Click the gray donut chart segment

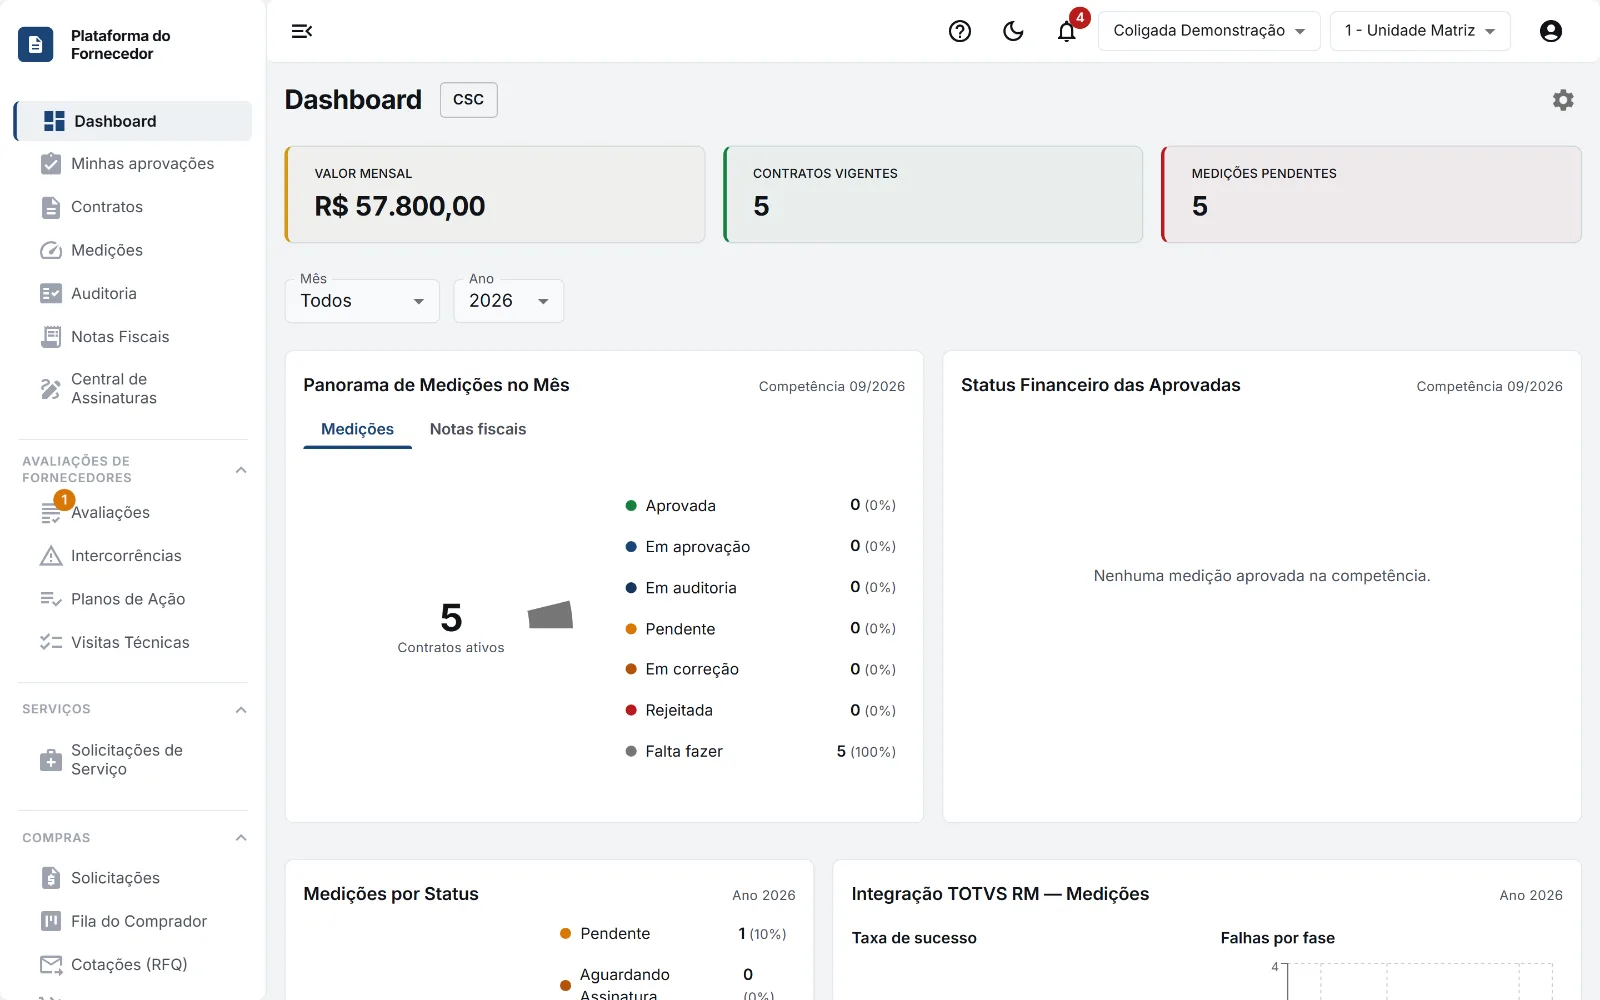550,615
